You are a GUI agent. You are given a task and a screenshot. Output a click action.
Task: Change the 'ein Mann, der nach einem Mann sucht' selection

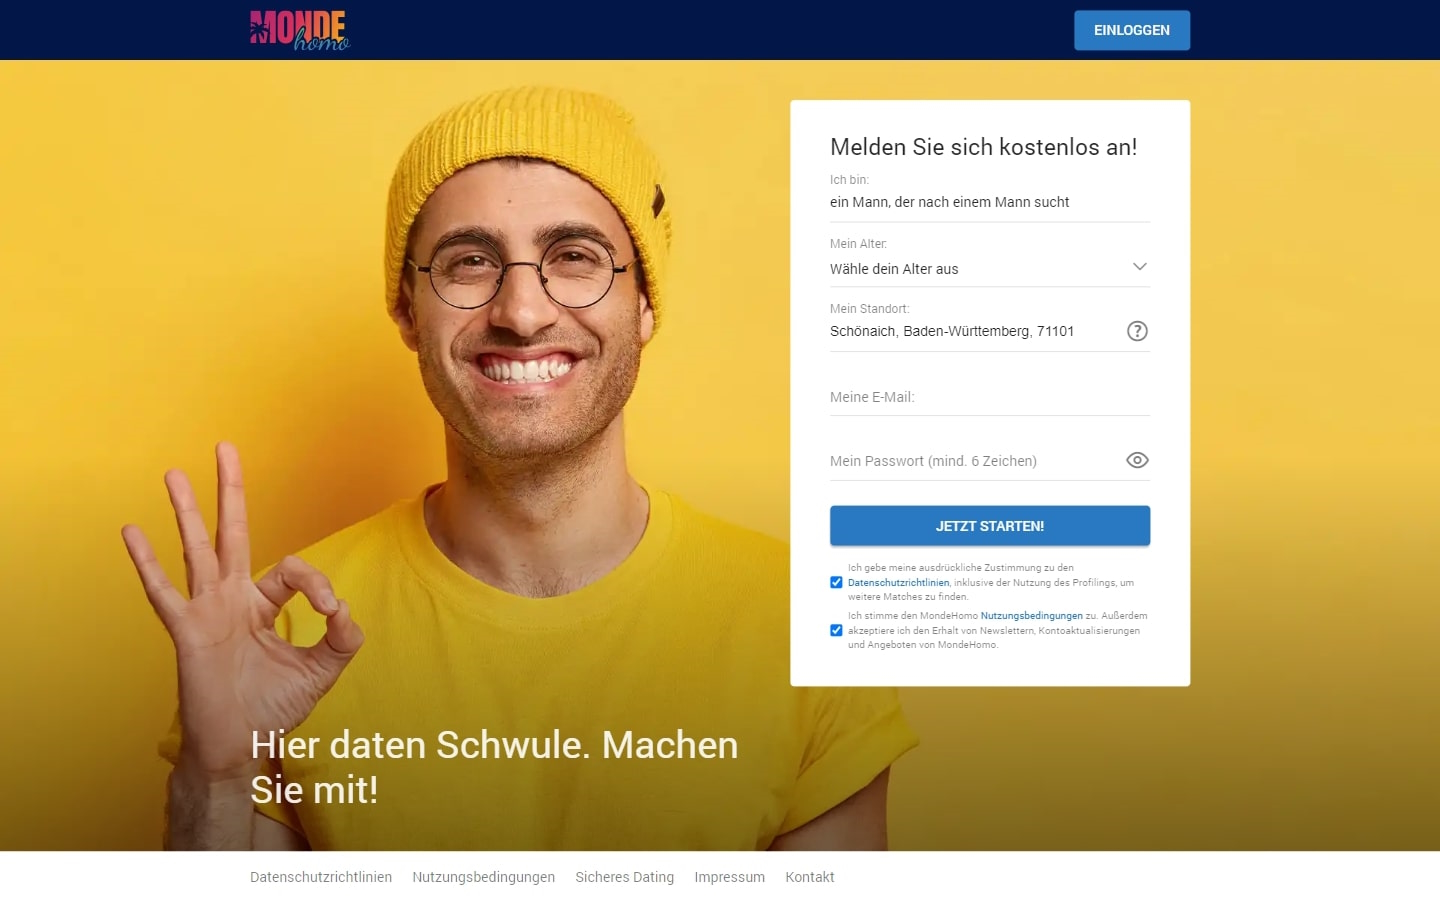coord(990,202)
